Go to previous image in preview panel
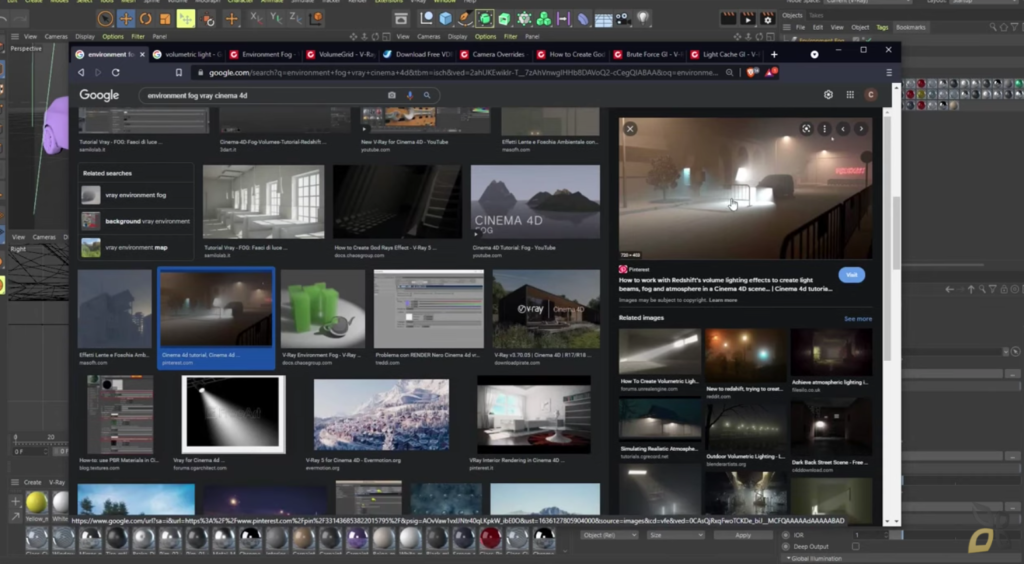The image size is (1024, 564). (842, 129)
